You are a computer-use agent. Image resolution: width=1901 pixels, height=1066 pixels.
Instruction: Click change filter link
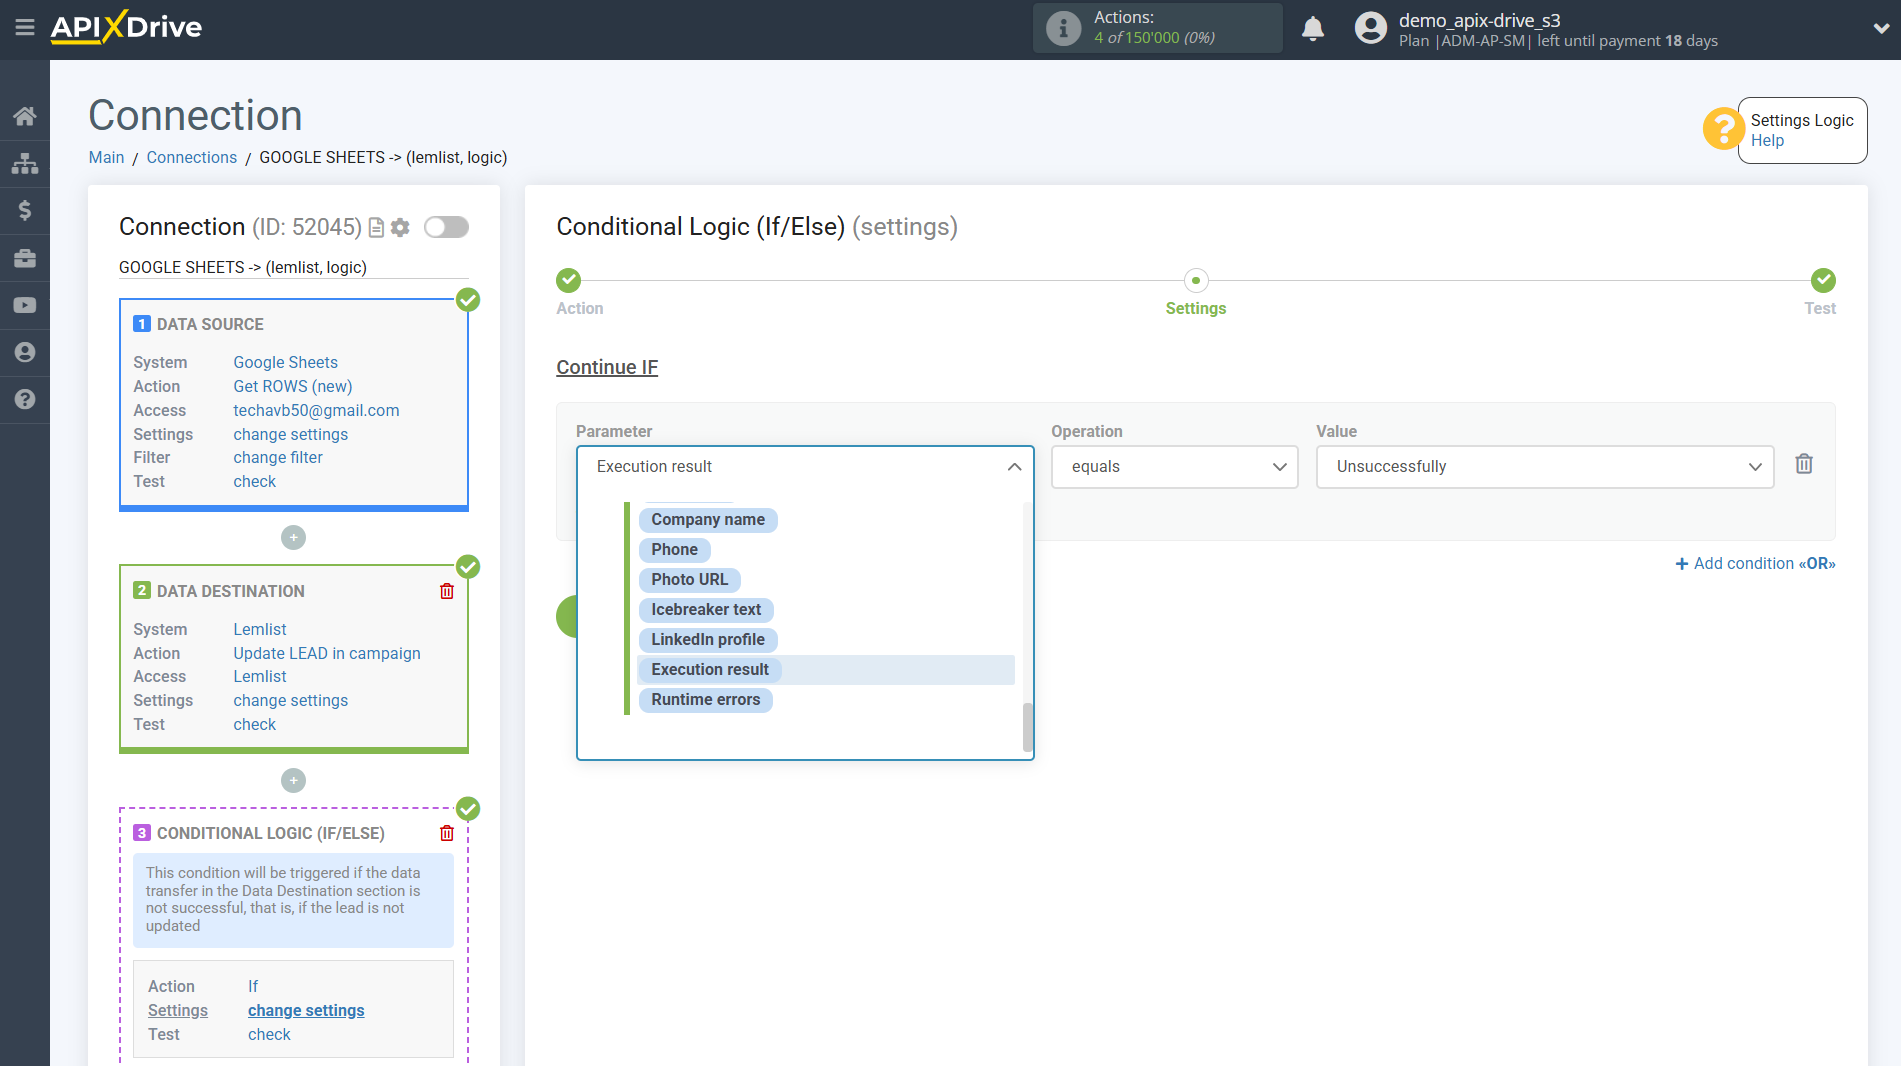(278, 458)
